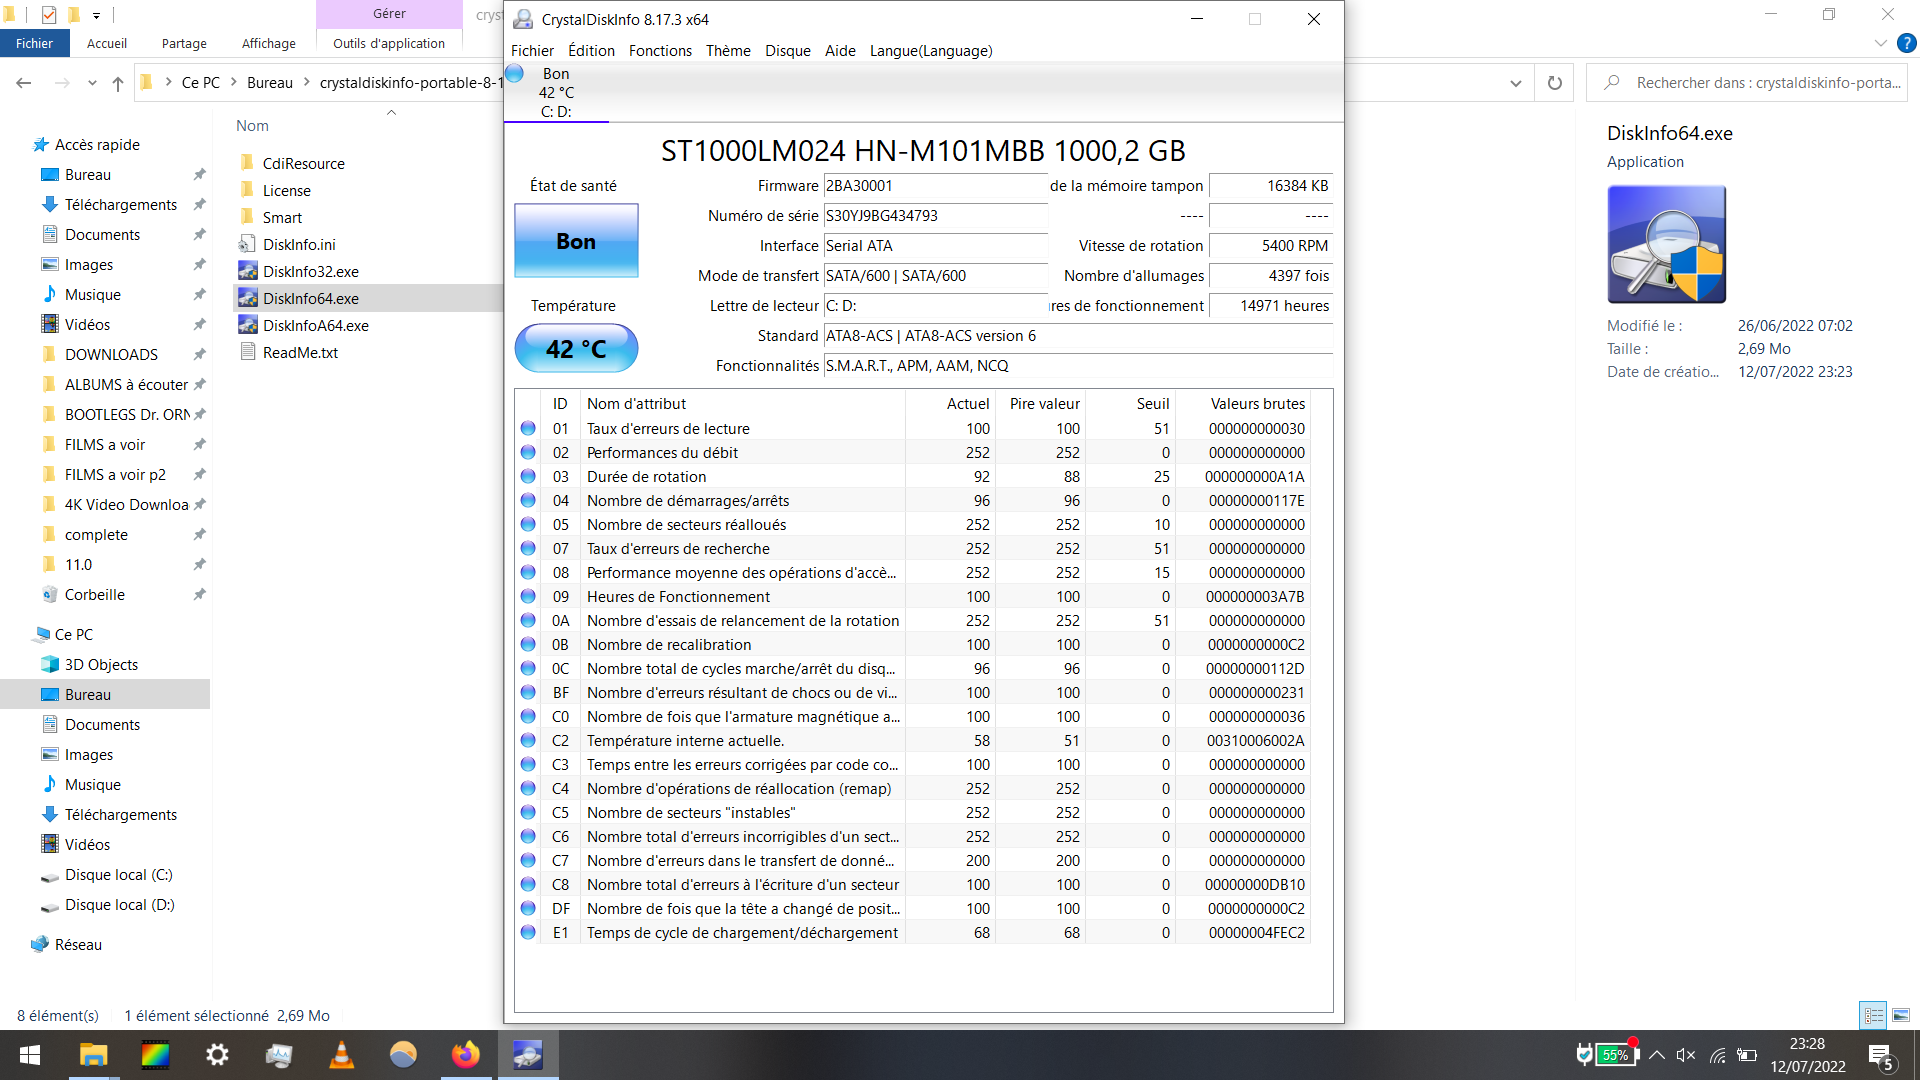Click status circle for attribute 09 Heures de Fonctionnement
The height and width of the screenshot is (1080, 1920).
[528, 596]
